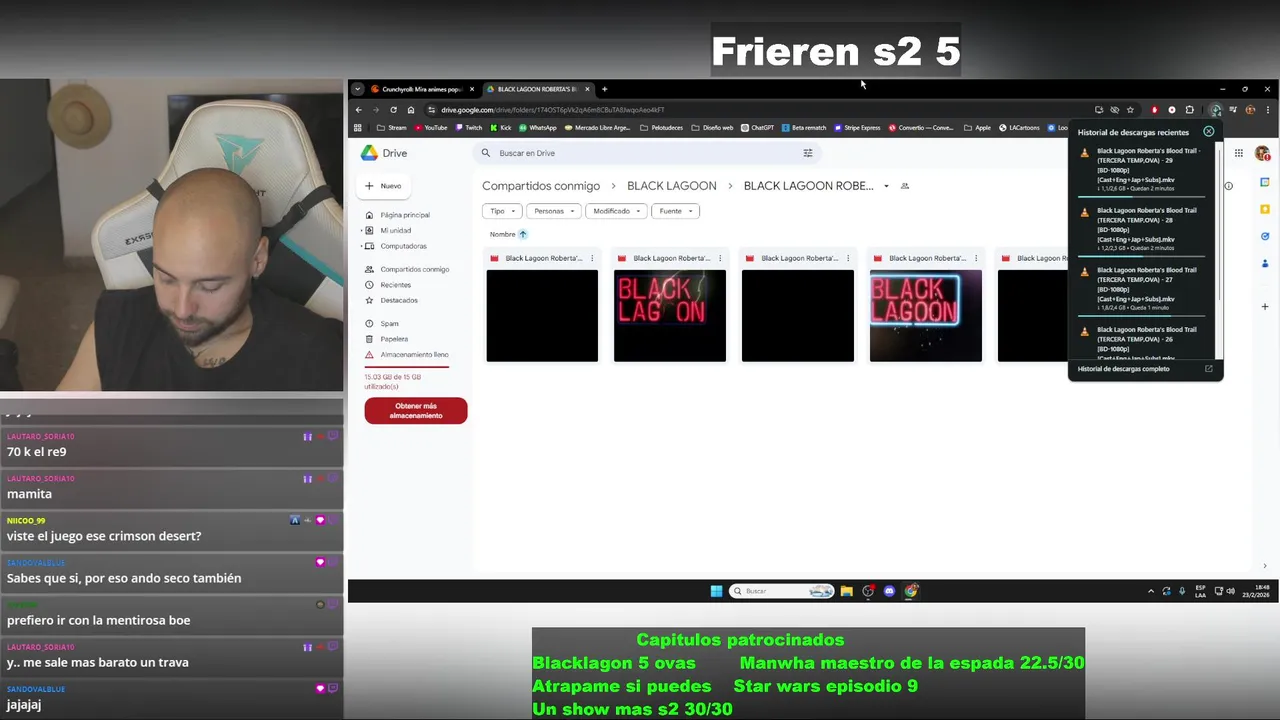Open the Fuente filter dropdown
The height and width of the screenshot is (720, 1280).
click(675, 211)
